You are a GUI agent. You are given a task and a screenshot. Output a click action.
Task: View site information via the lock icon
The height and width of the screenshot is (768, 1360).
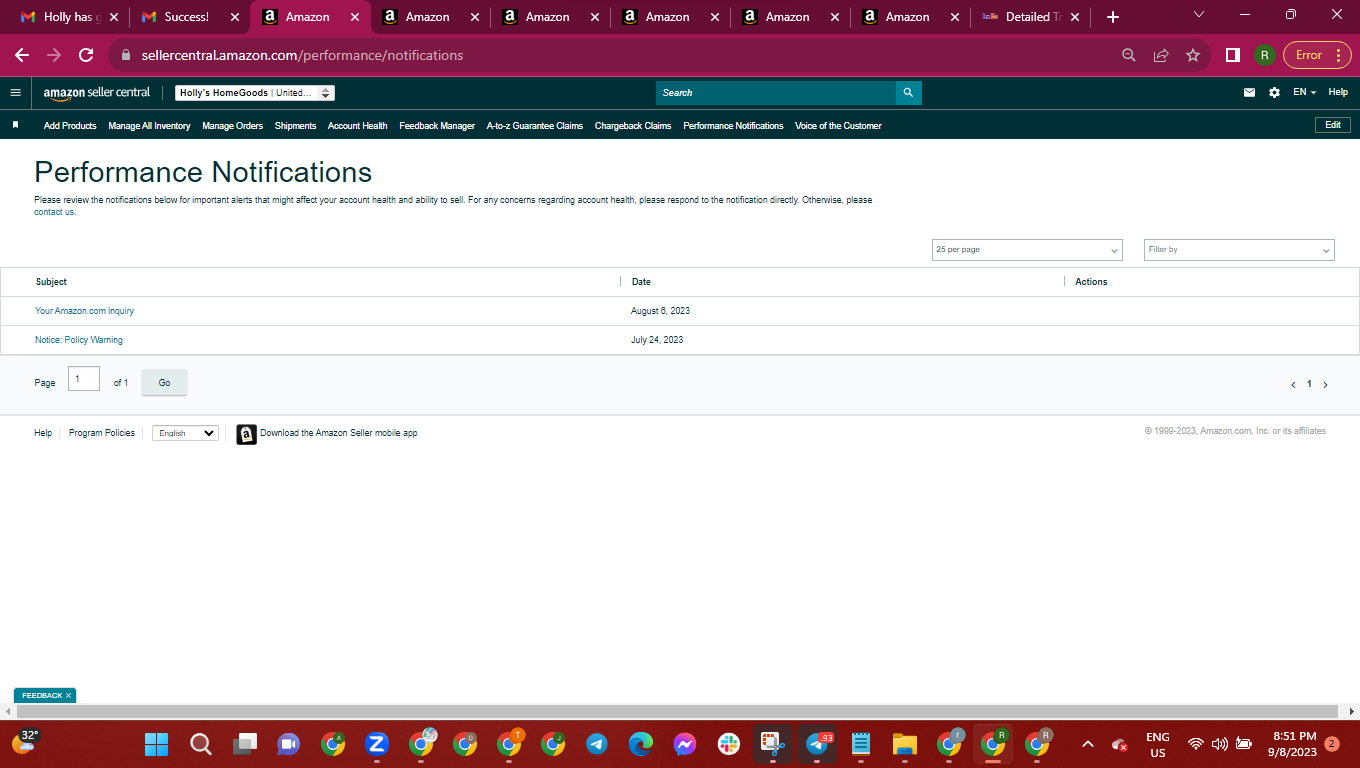click(x=126, y=55)
